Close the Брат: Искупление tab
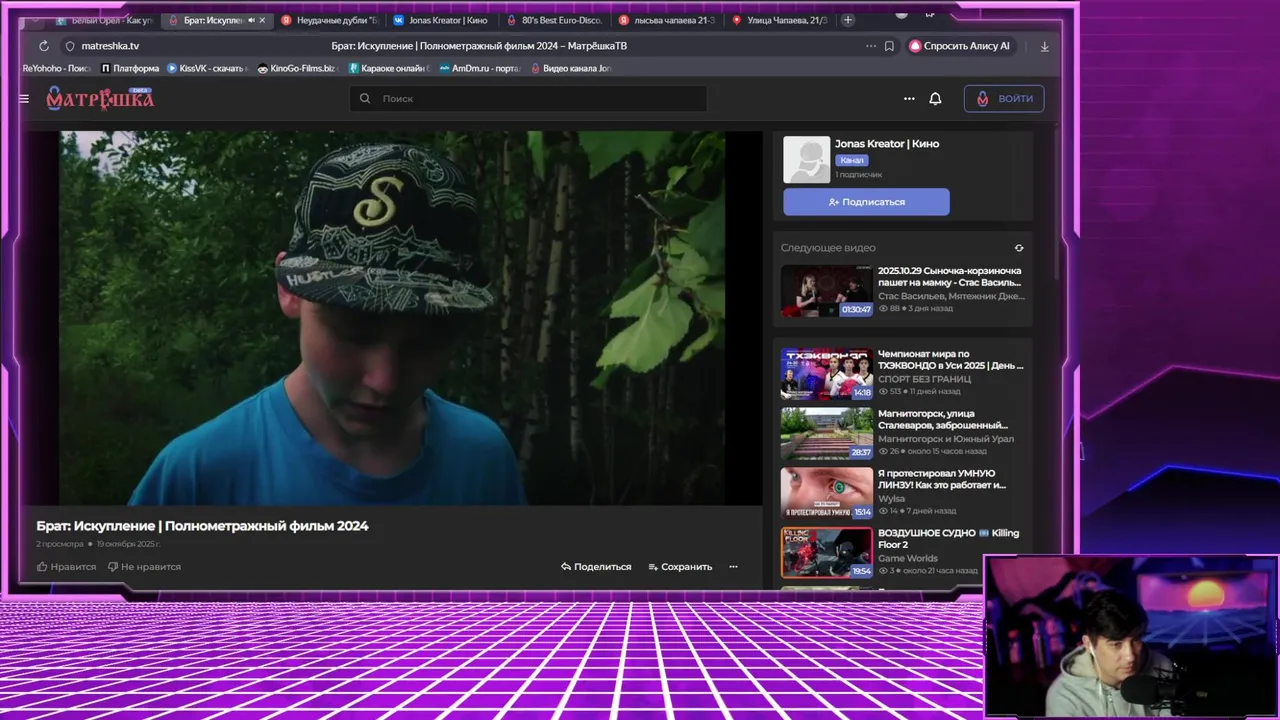Viewport: 1280px width, 720px height. tap(262, 20)
